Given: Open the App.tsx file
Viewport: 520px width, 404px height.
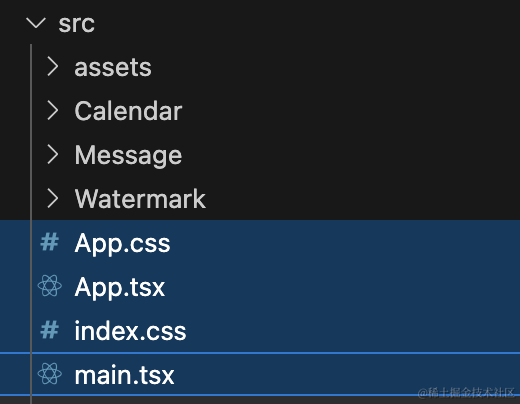Looking at the screenshot, I should point(260,286).
